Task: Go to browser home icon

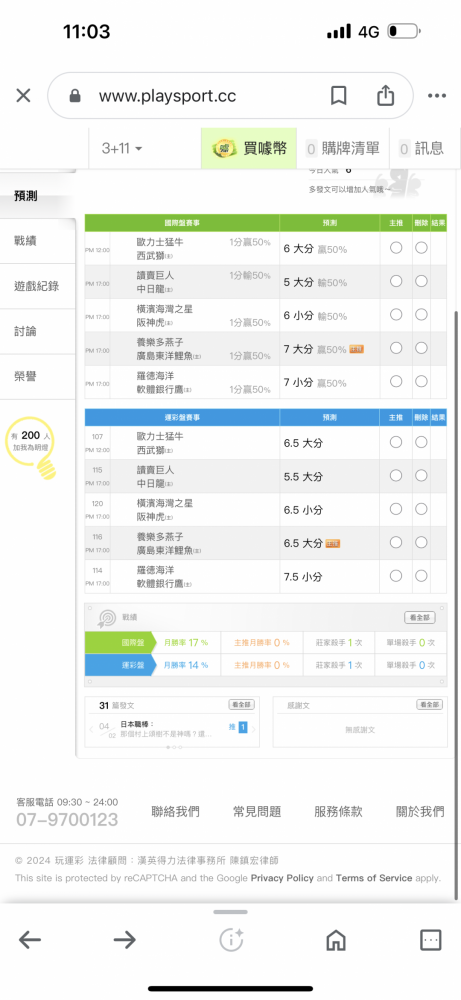Action: (336, 939)
